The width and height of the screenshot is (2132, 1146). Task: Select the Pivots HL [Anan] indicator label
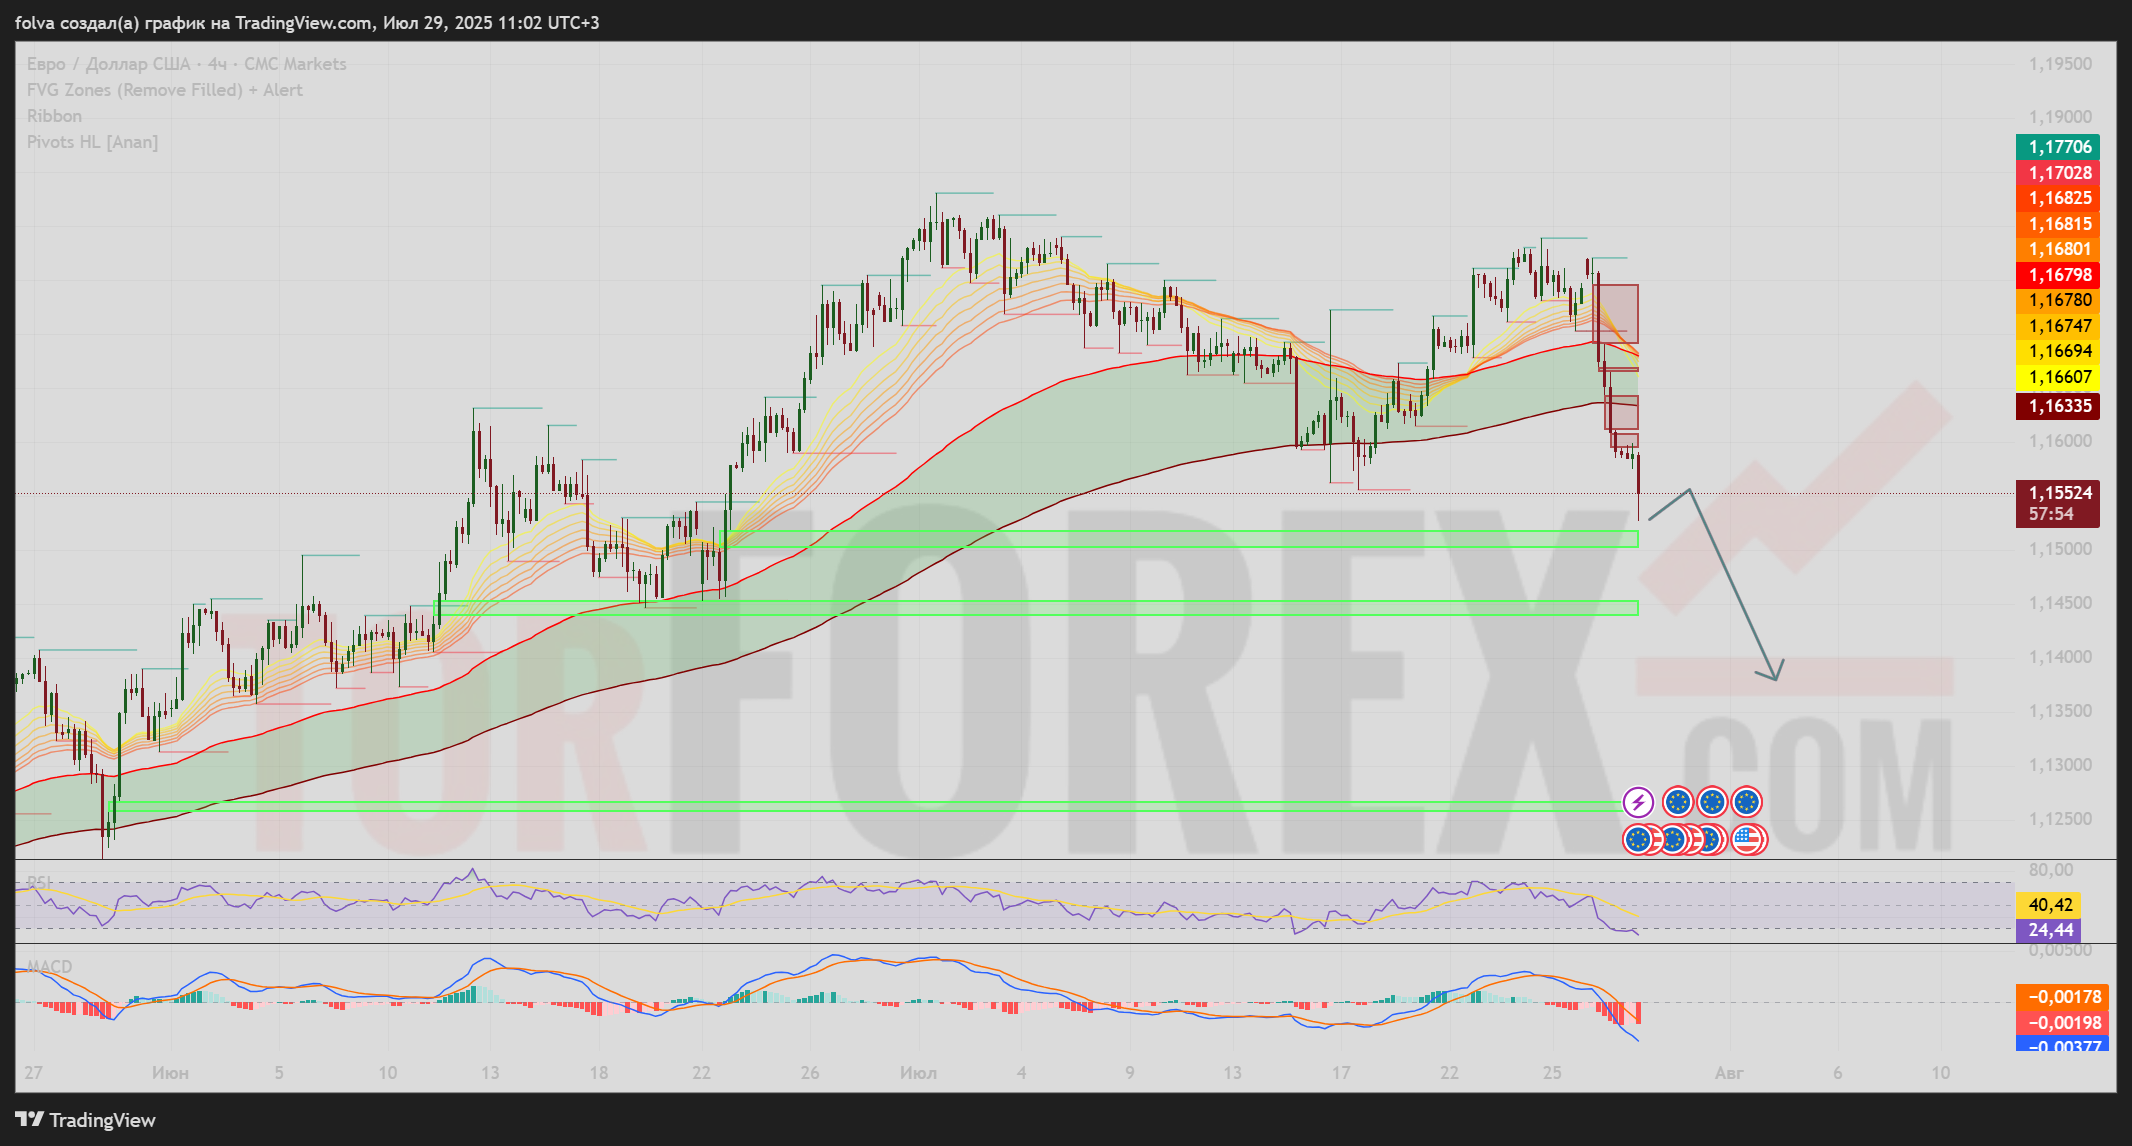tap(92, 142)
